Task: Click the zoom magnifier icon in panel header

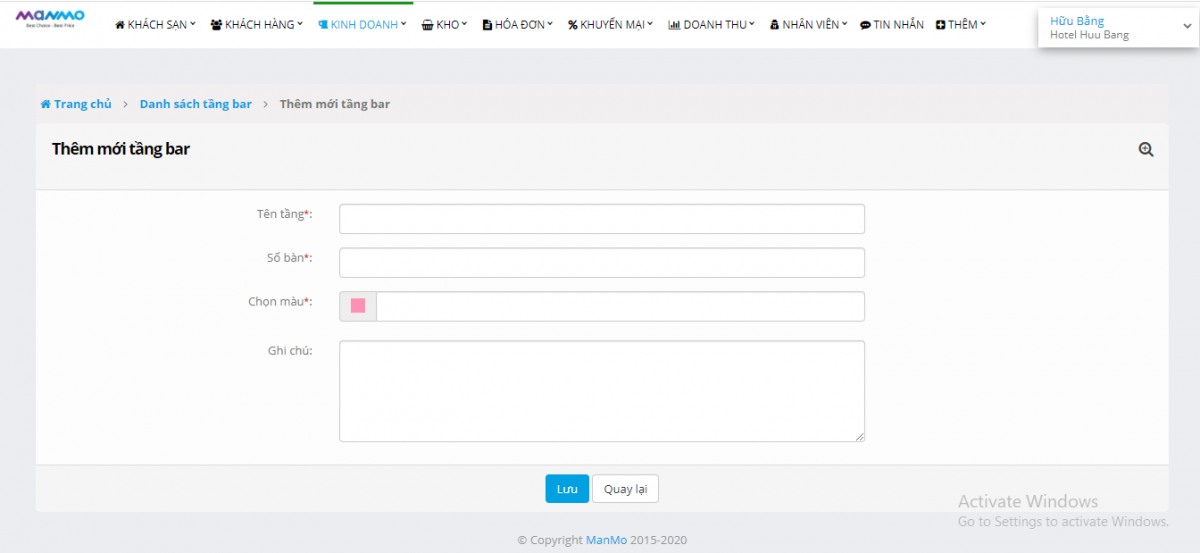Action: tap(1146, 149)
